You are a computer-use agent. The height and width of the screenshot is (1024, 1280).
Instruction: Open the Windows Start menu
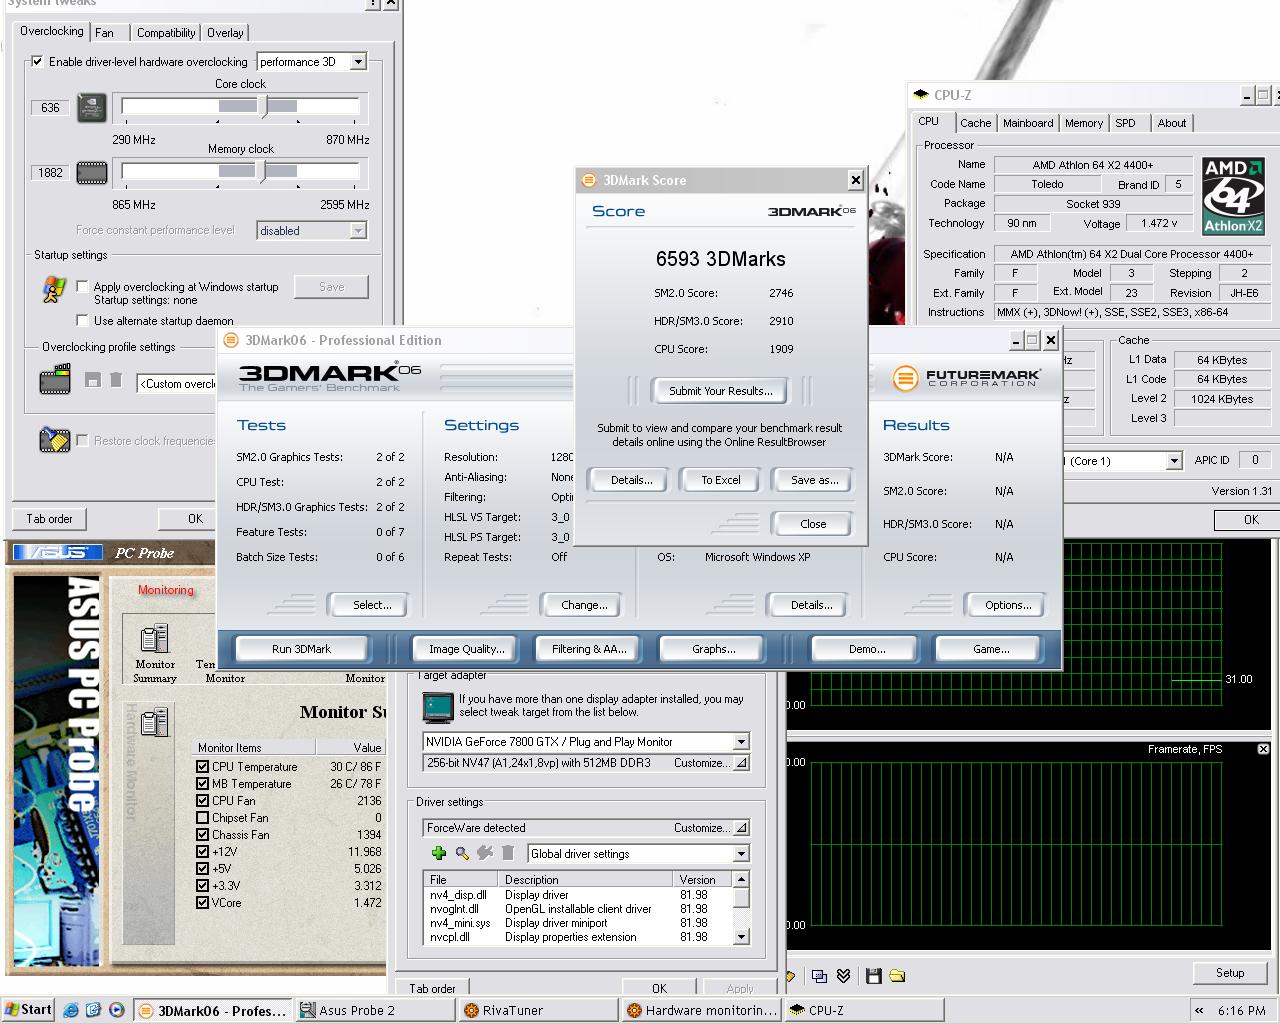point(28,1010)
